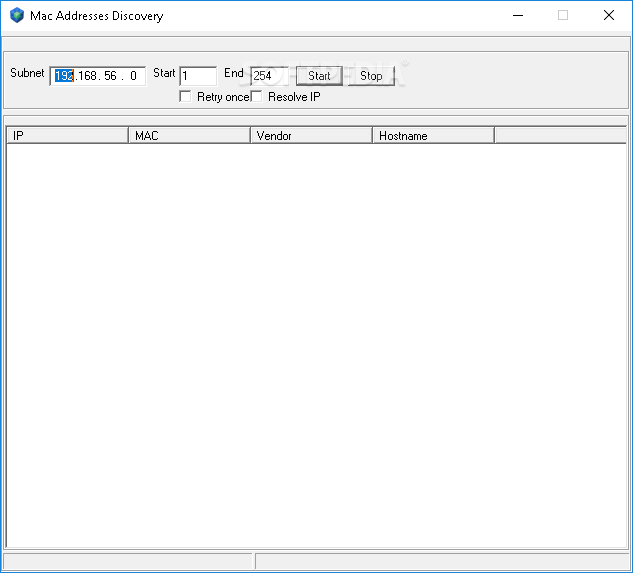This screenshot has height=573, width=633.
Task: Click the window title text
Action: (x=97, y=16)
